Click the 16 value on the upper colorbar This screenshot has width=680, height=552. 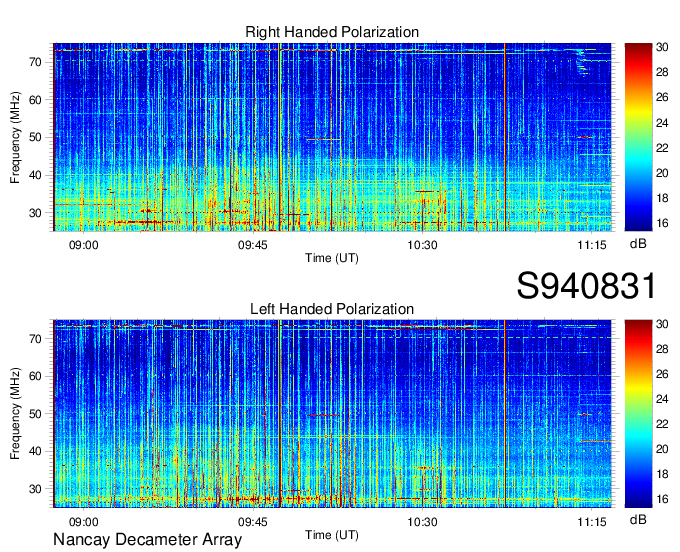pyautogui.click(x=662, y=223)
